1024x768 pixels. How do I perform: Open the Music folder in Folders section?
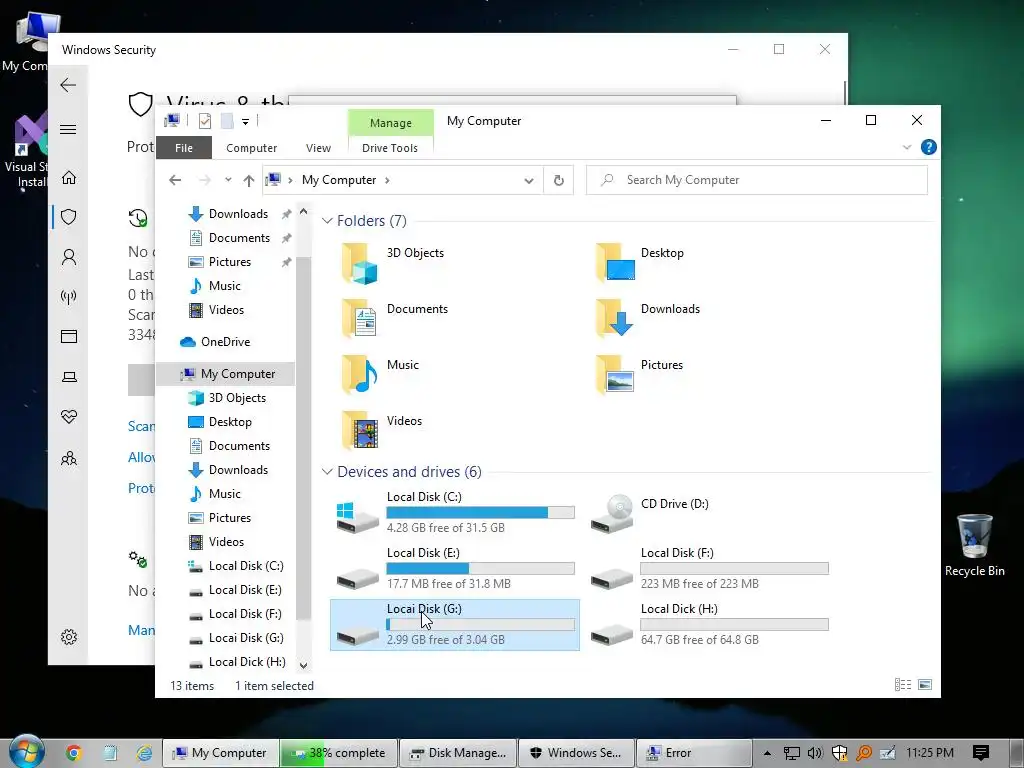coord(380,375)
